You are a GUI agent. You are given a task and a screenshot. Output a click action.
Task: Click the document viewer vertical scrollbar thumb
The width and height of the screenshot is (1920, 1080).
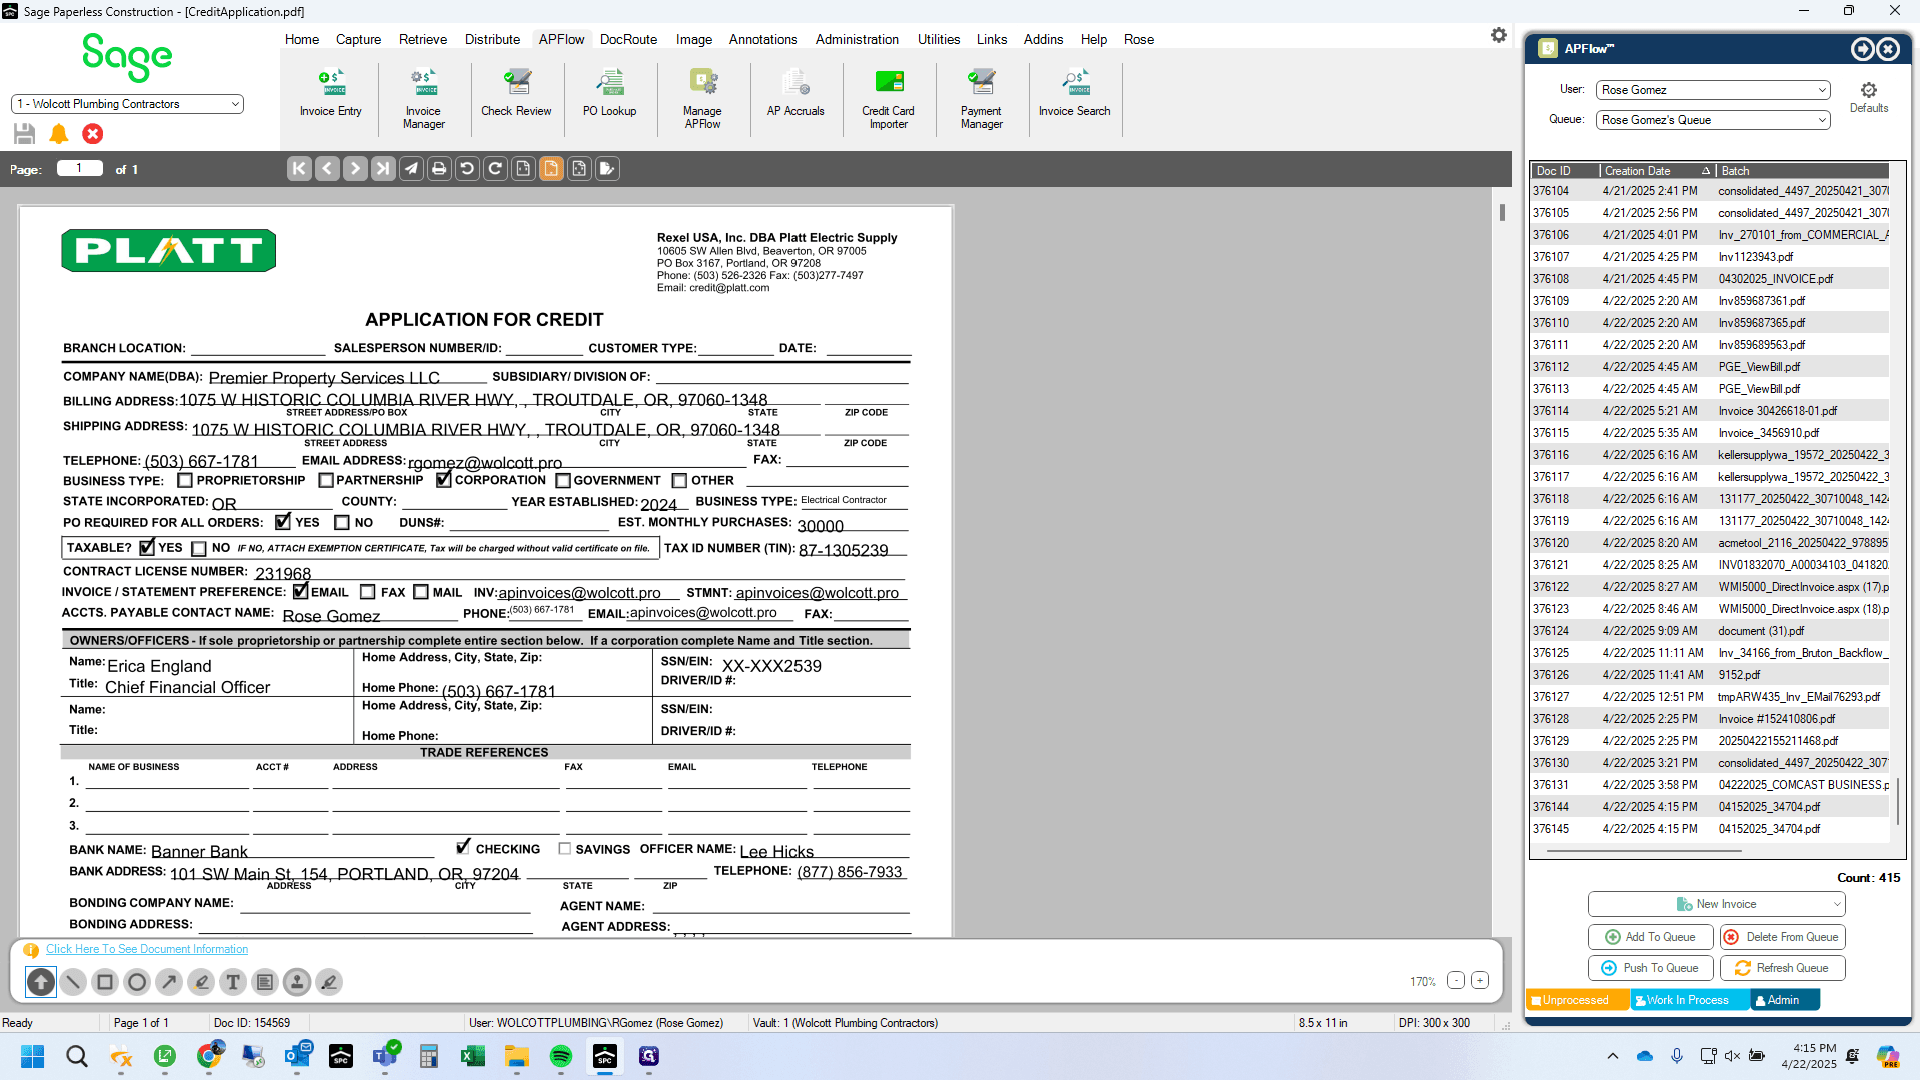pyautogui.click(x=1502, y=212)
